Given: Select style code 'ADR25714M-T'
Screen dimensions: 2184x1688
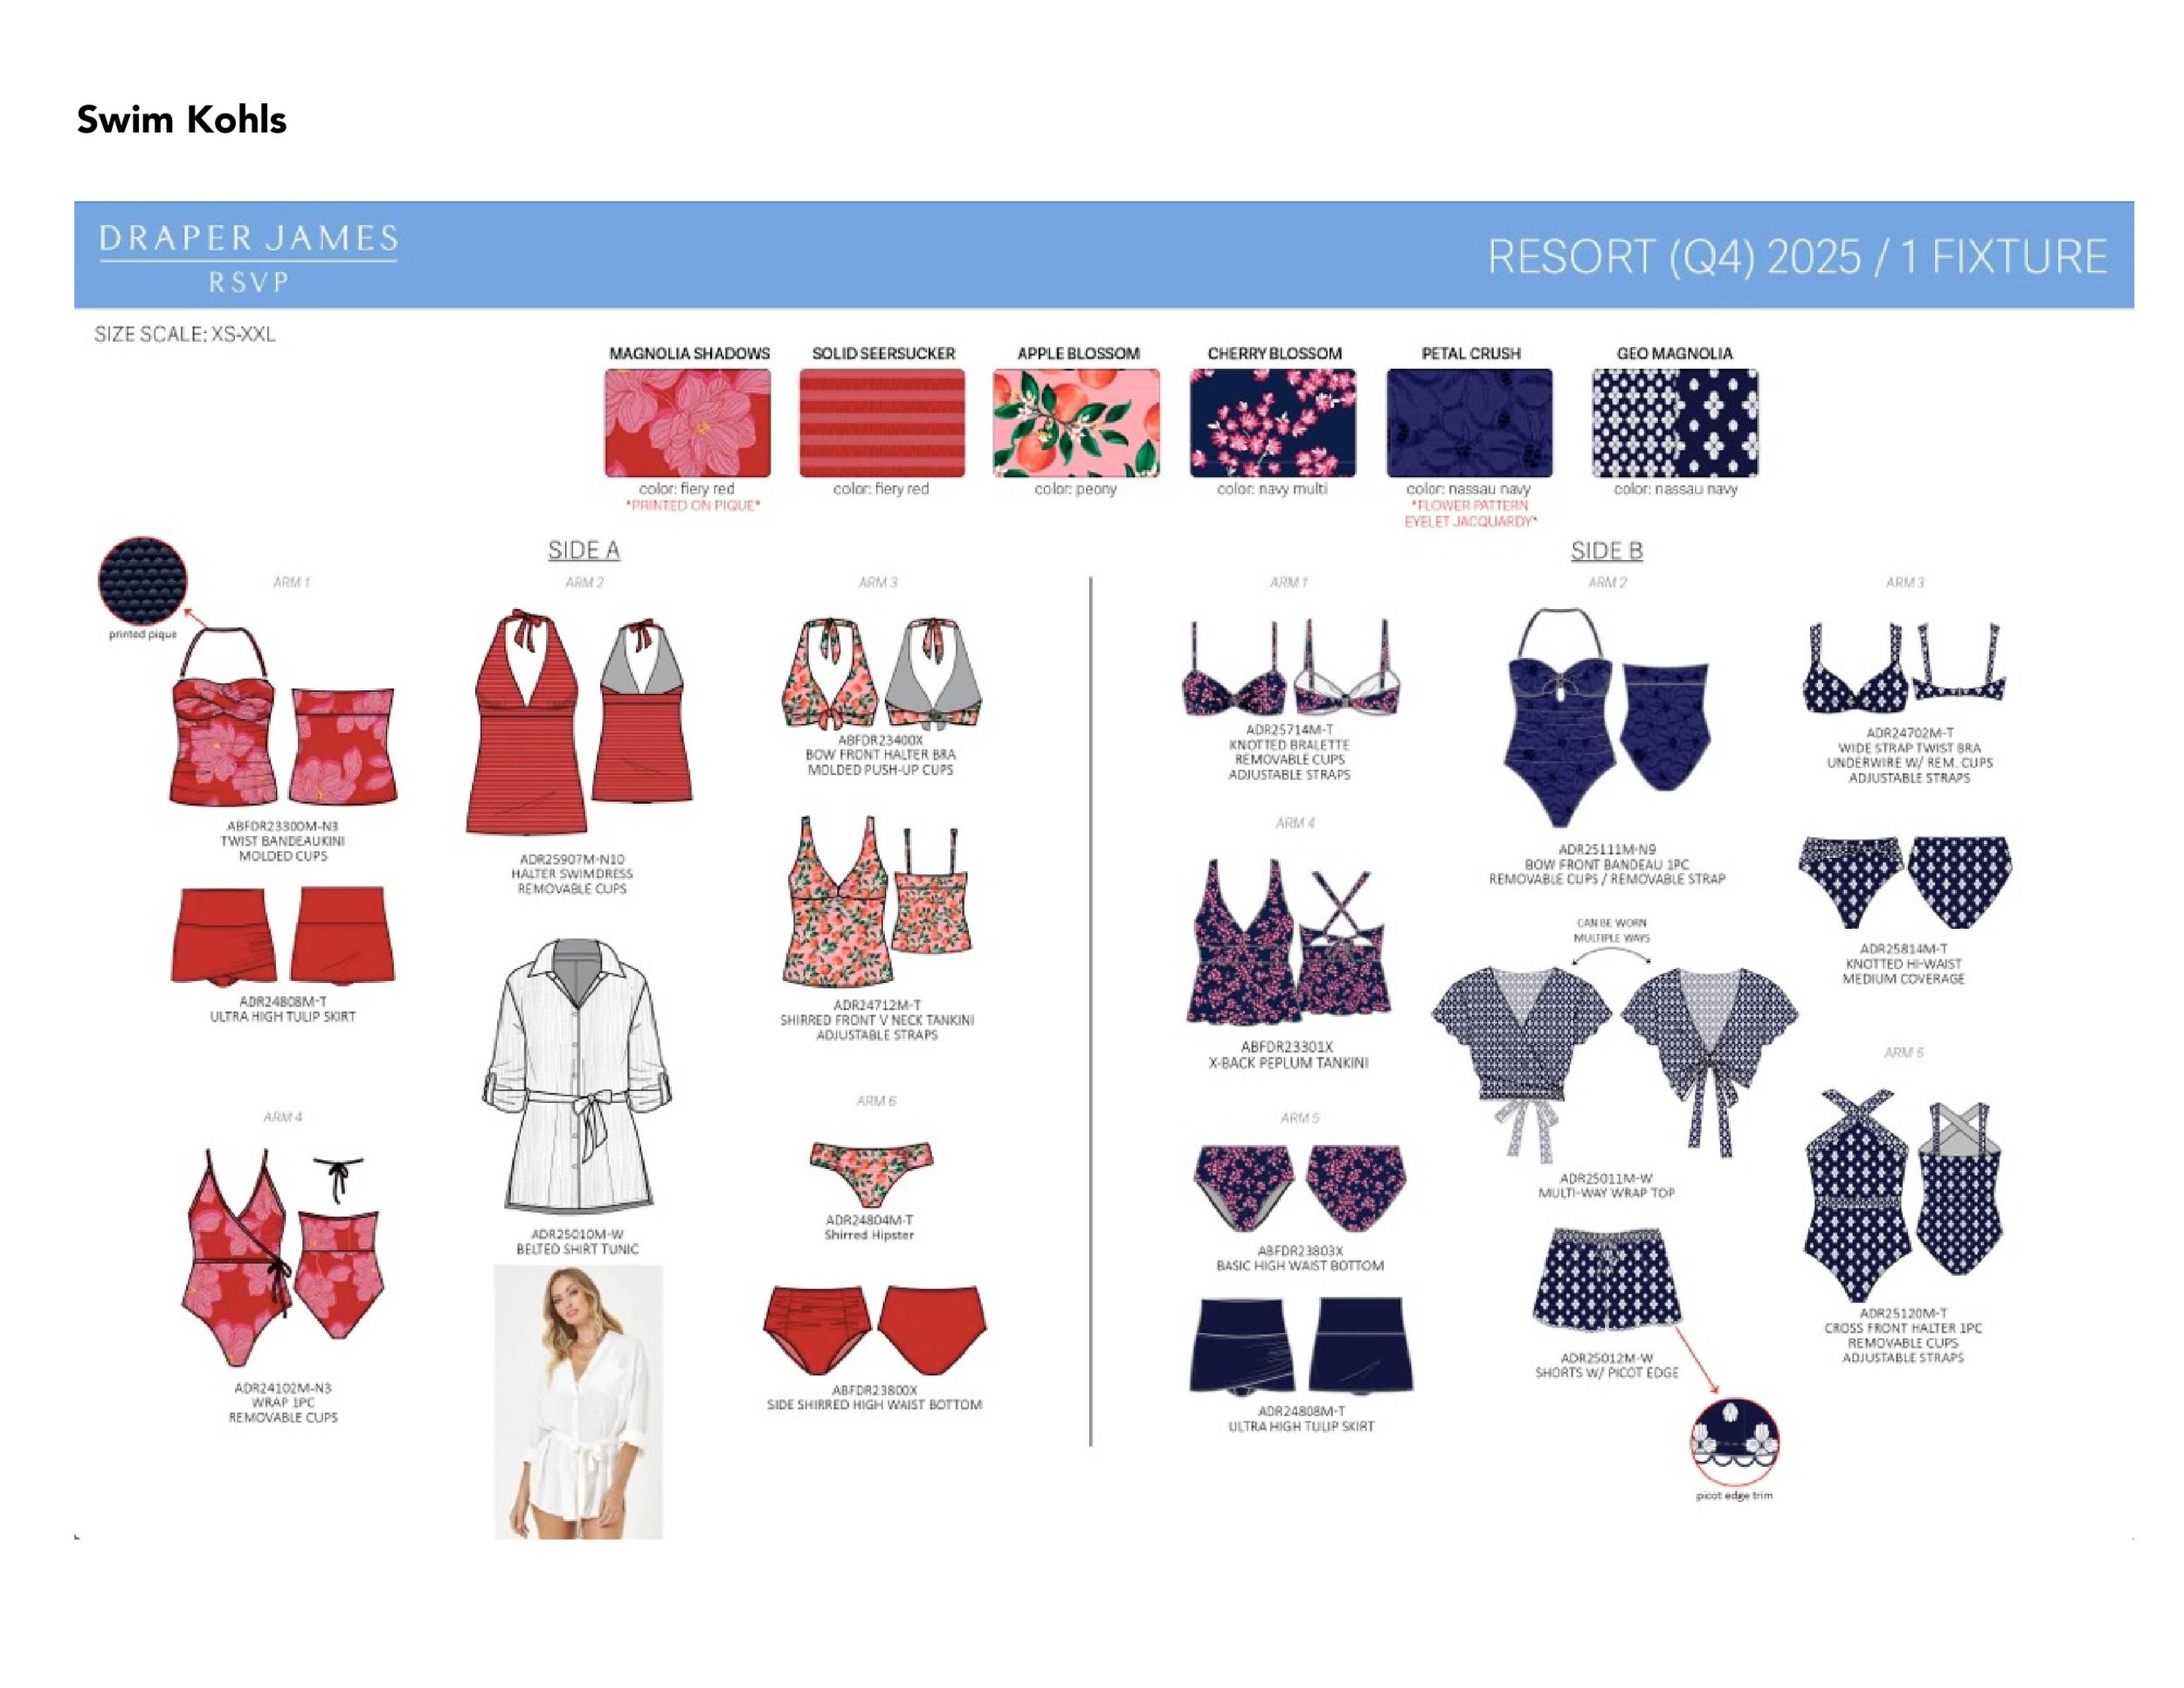Looking at the screenshot, I should pos(1289,730).
